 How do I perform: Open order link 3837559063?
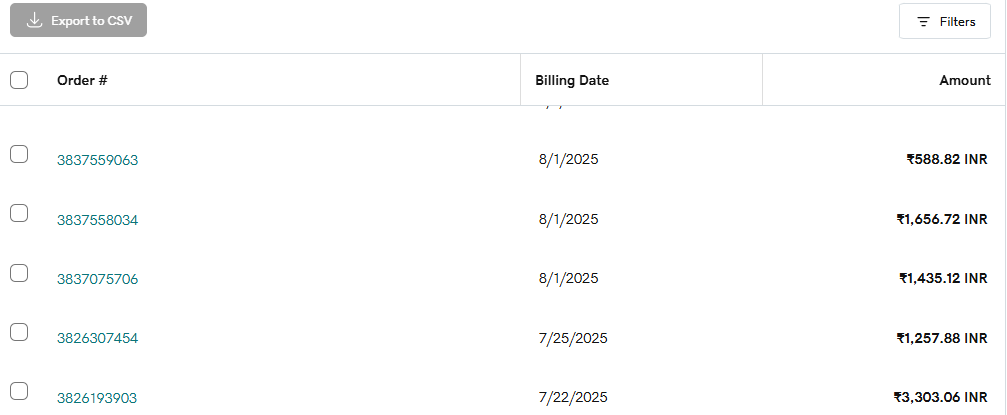[97, 160]
